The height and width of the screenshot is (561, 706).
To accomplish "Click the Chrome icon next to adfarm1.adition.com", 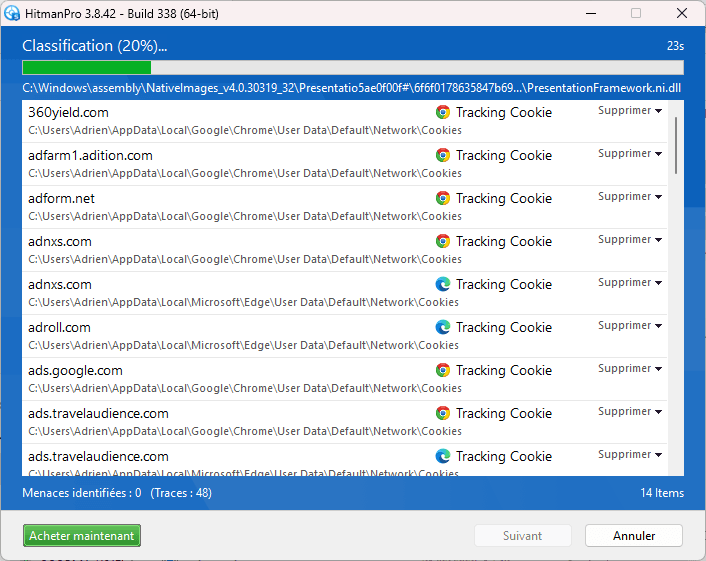I will (443, 155).
